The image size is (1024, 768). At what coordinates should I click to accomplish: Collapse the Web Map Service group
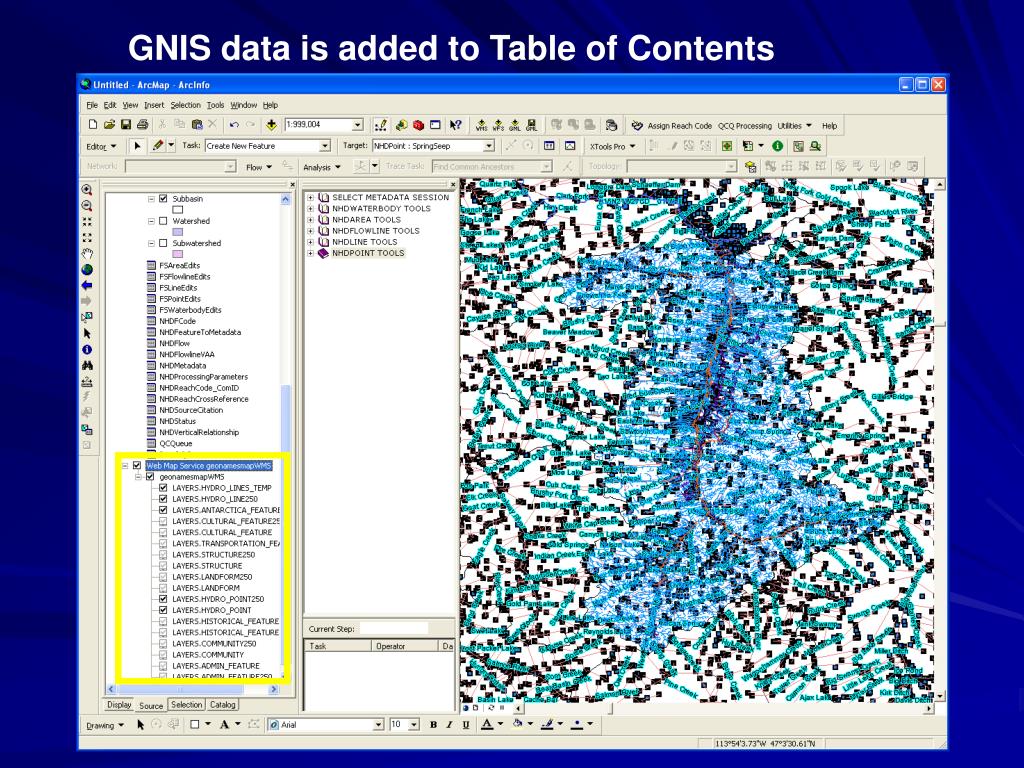[x=125, y=466]
